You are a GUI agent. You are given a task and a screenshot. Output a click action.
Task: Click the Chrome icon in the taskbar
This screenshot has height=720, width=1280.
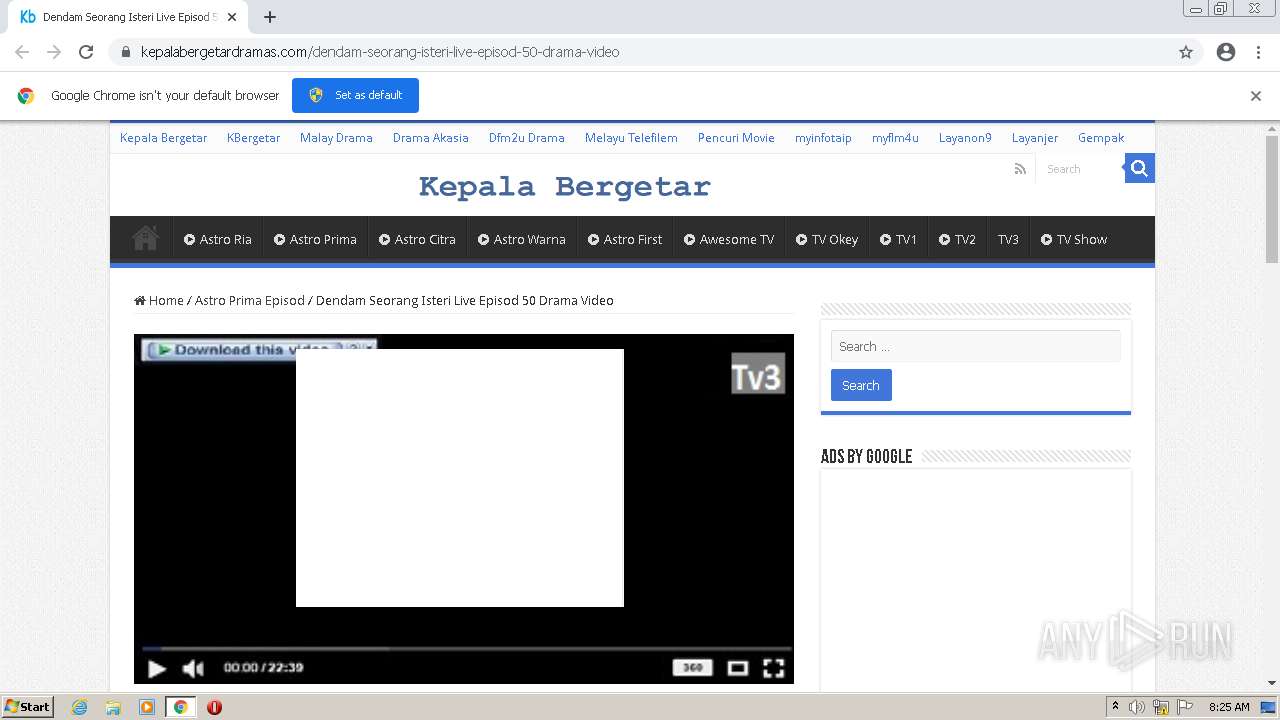pyautogui.click(x=180, y=707)
